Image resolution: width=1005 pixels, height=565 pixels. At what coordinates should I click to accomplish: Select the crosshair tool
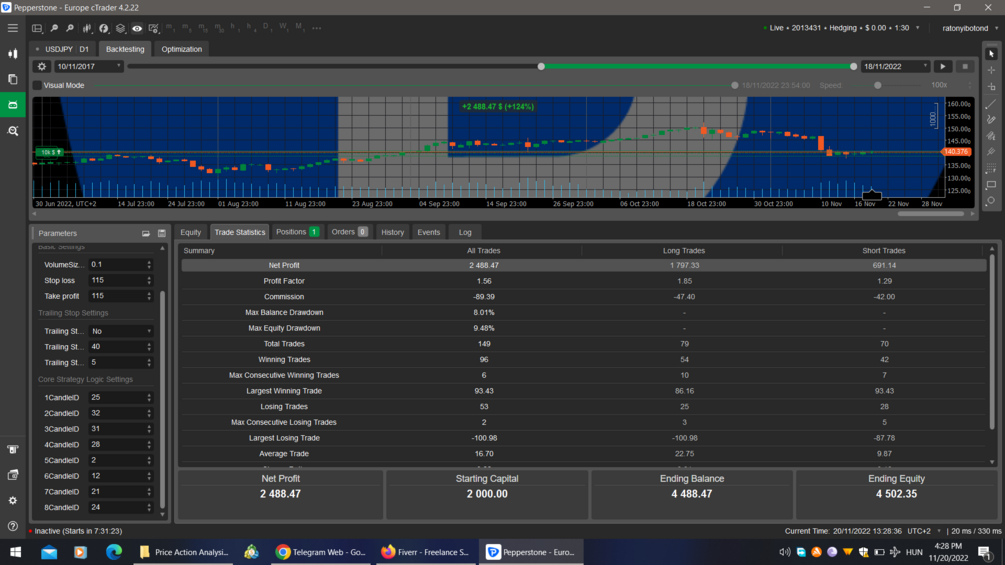991,70
